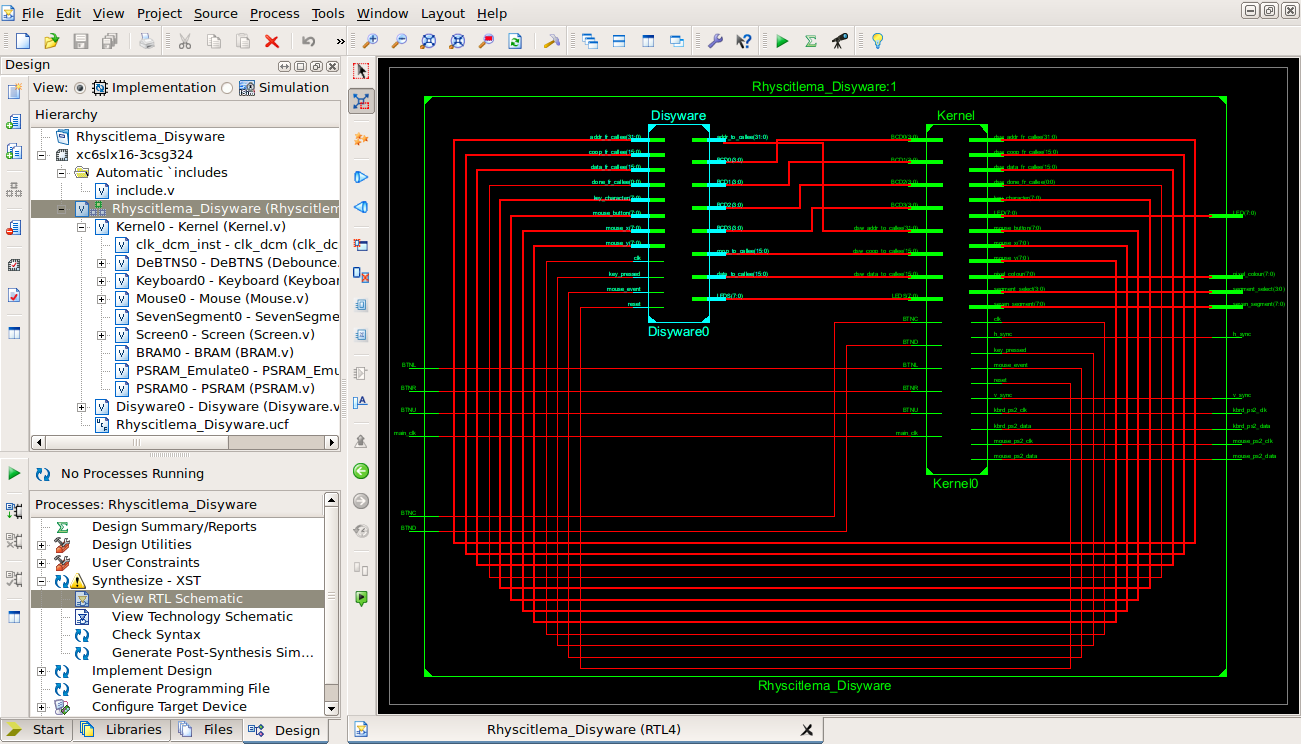The height and width of the screenshot is (744, 1301).
Task: Select the Rhyscitlema_Disyware (RTL4) document tab
Action: coord(583,730)
